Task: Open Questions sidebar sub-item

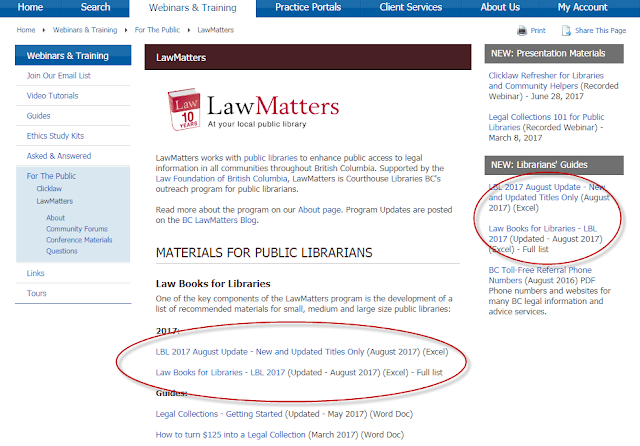Action: 62,251
